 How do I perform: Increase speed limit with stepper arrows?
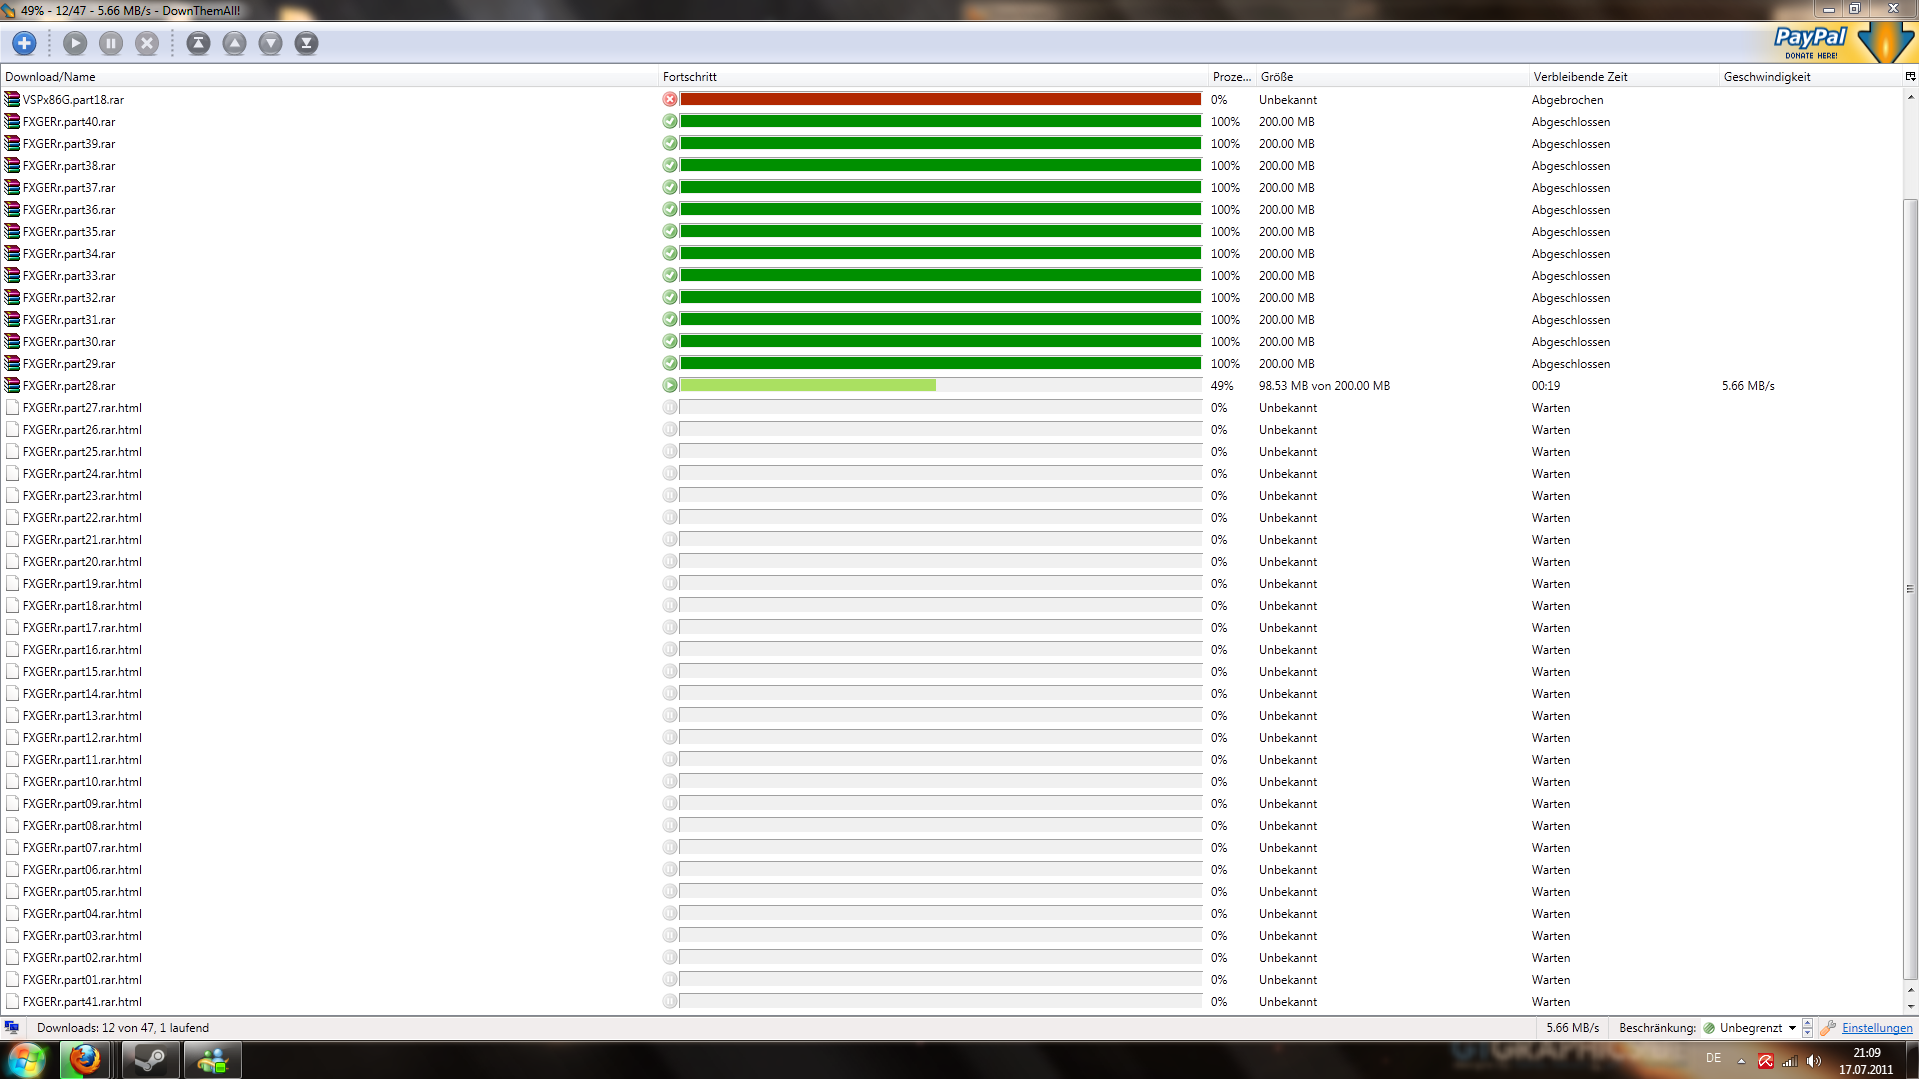pyautogui.click(x=1807, y=1023)
